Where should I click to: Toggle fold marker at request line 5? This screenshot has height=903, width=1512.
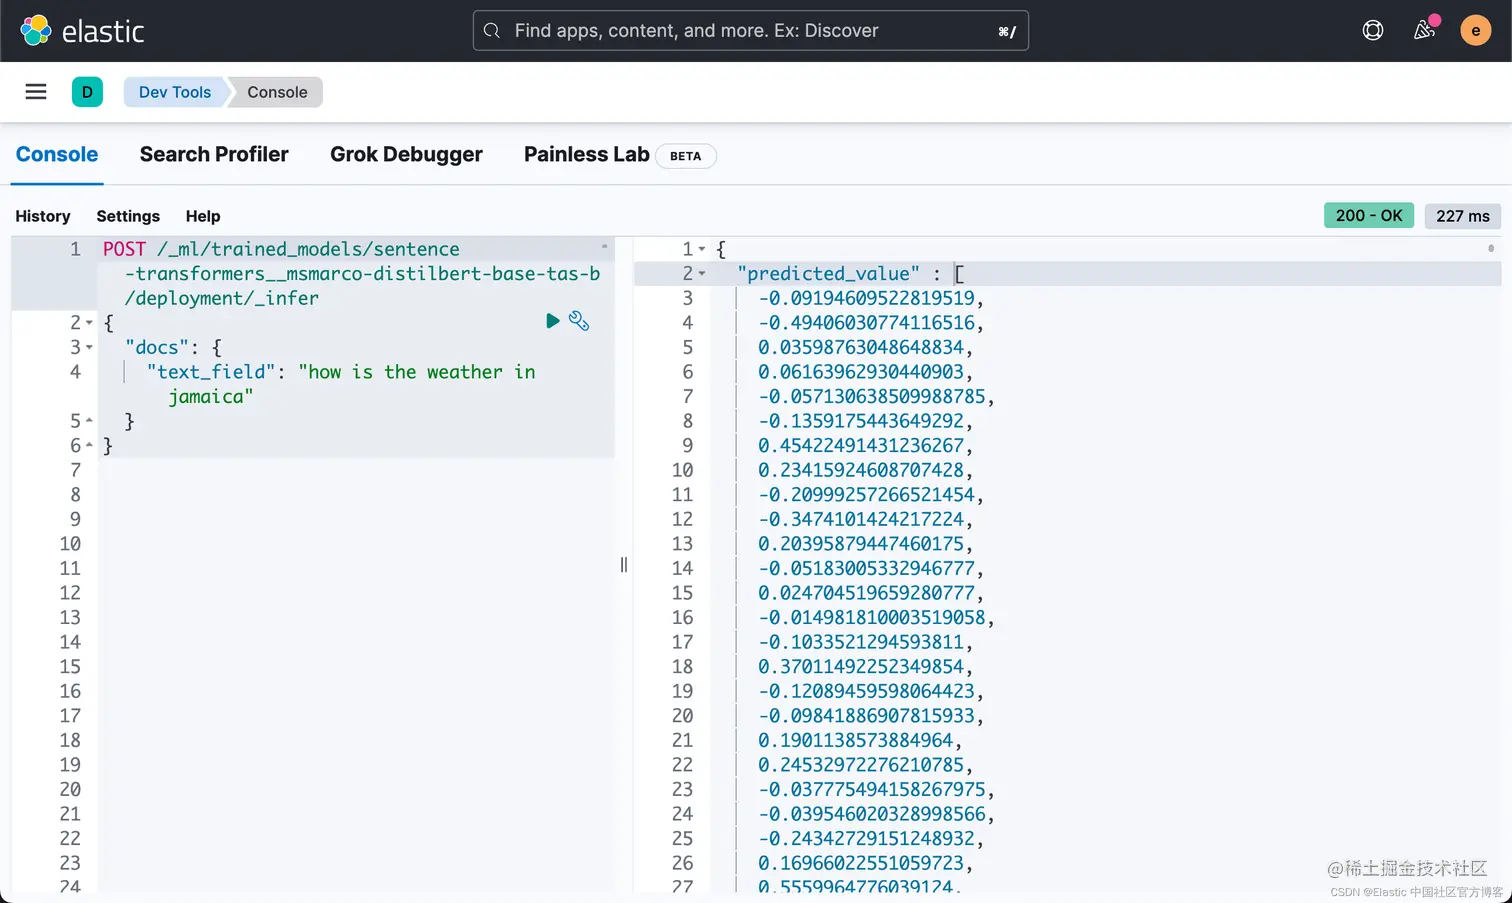pyautogui.click(x=89, y=421)
